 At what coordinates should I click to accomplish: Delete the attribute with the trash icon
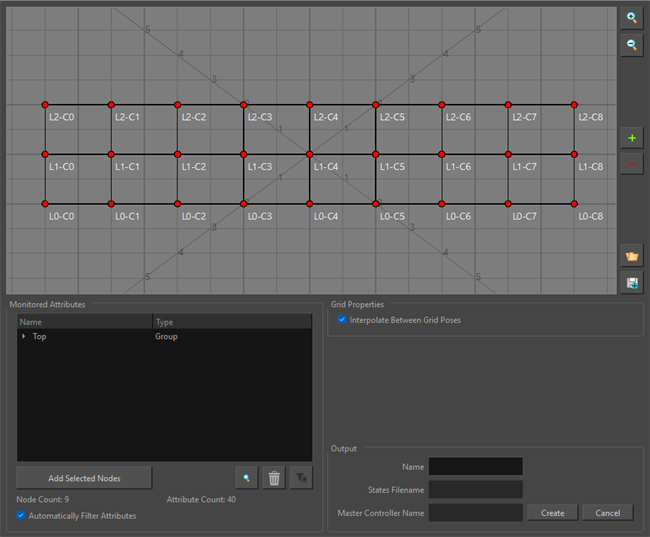click(x=274, y=478)
